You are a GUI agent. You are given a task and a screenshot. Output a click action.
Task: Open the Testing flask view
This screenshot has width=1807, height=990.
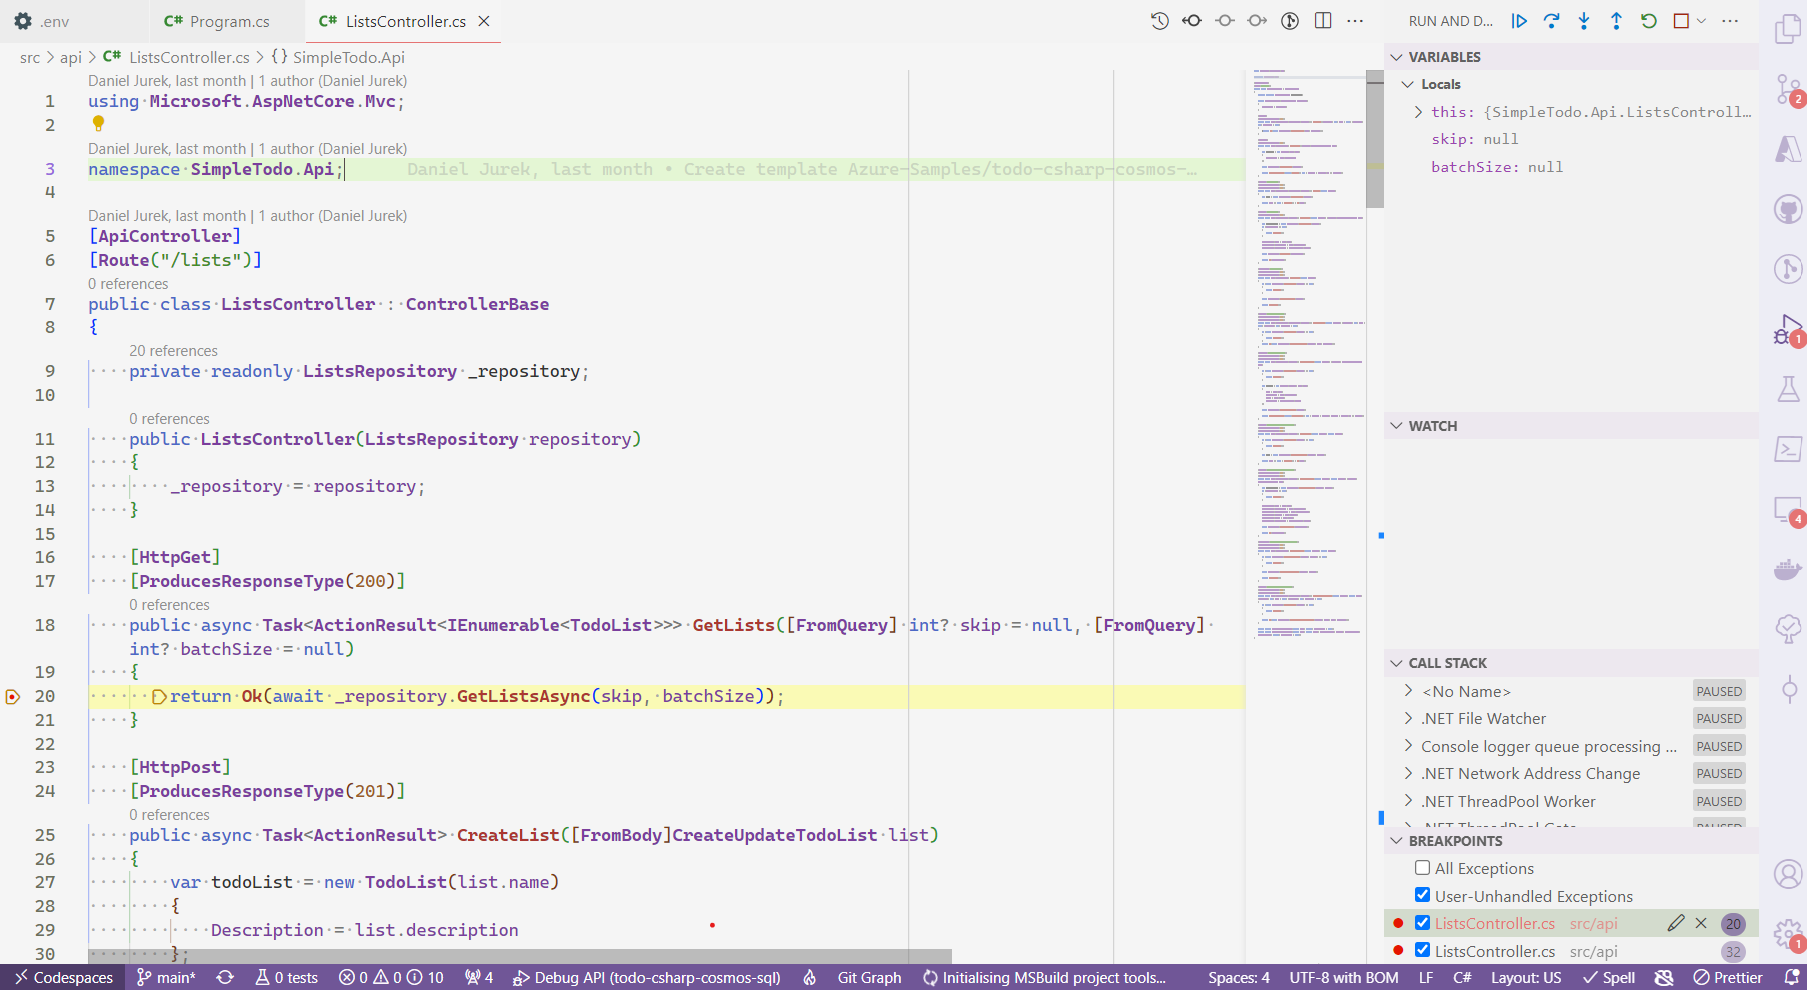[x=1788, y=389]
